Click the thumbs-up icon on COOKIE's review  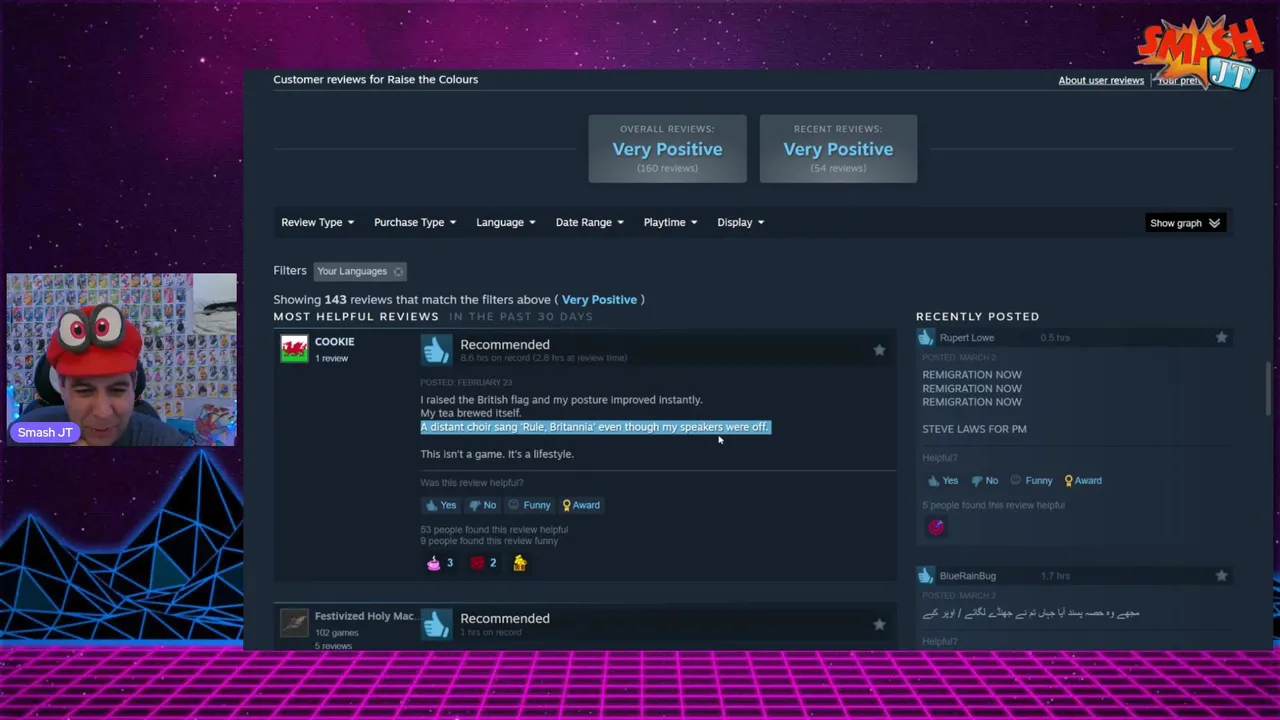pyautogui.click(x=436, y=350)
